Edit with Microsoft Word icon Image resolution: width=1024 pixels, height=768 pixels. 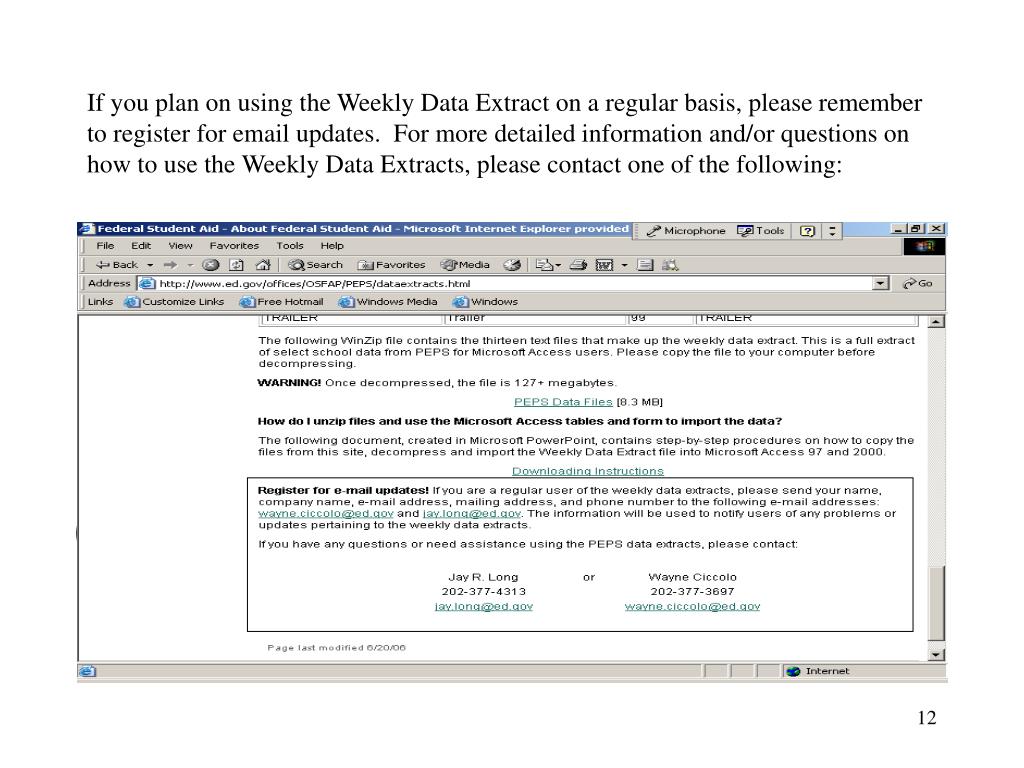(x=605, y=265)
